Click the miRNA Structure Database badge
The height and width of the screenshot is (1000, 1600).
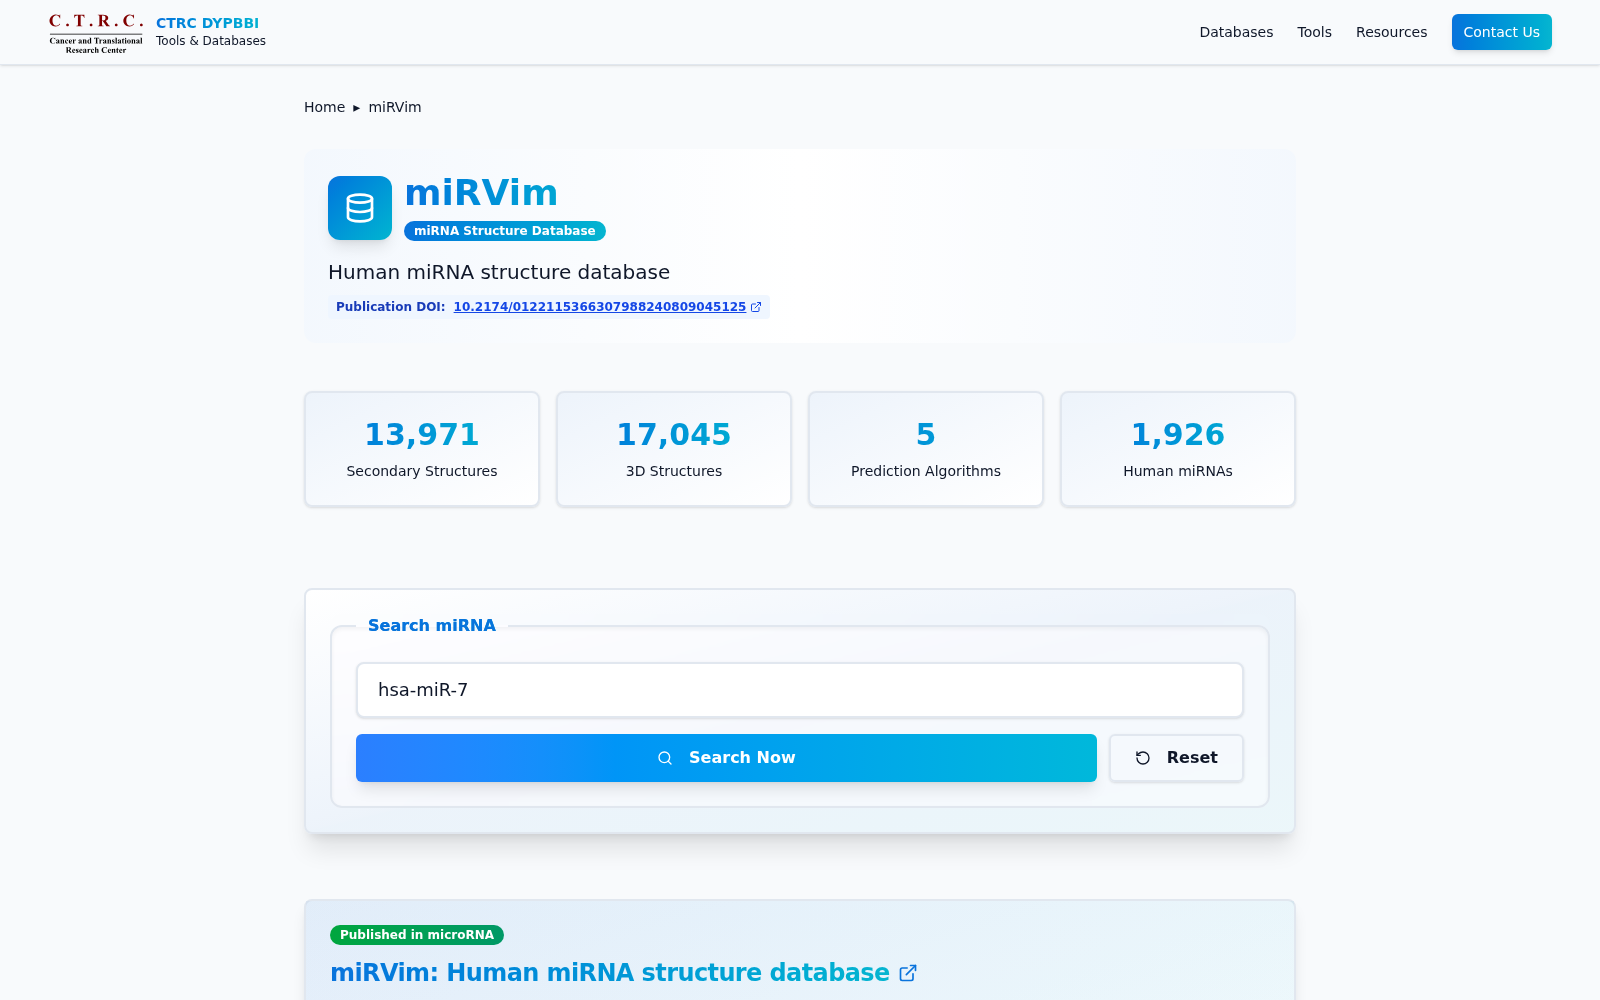(505, 231)
